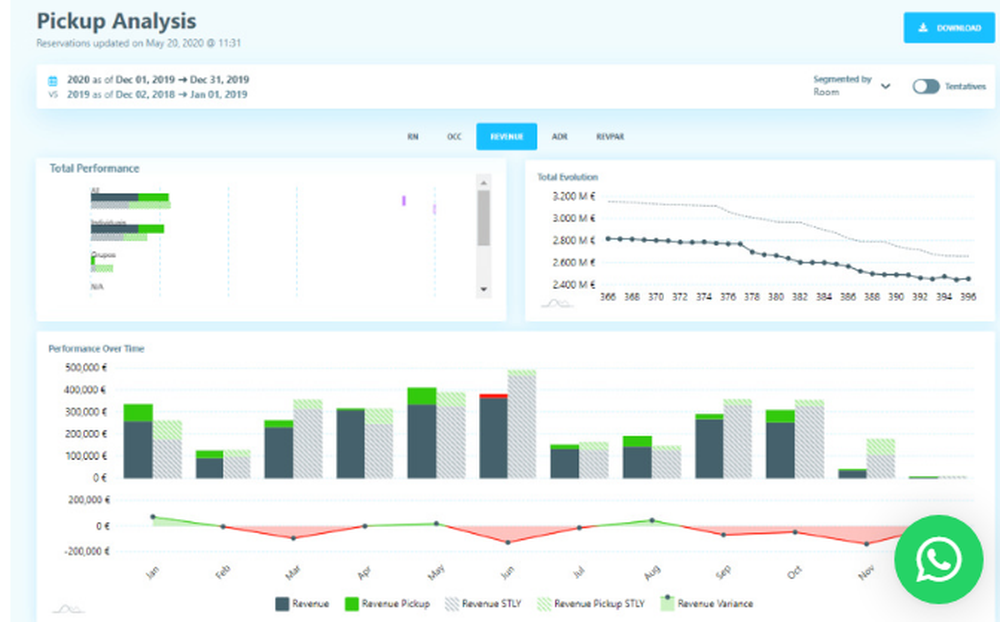The width and height of the screenshot is (1000, 622).
Task: Click the Oct axis label
Action: coord(794,573)
